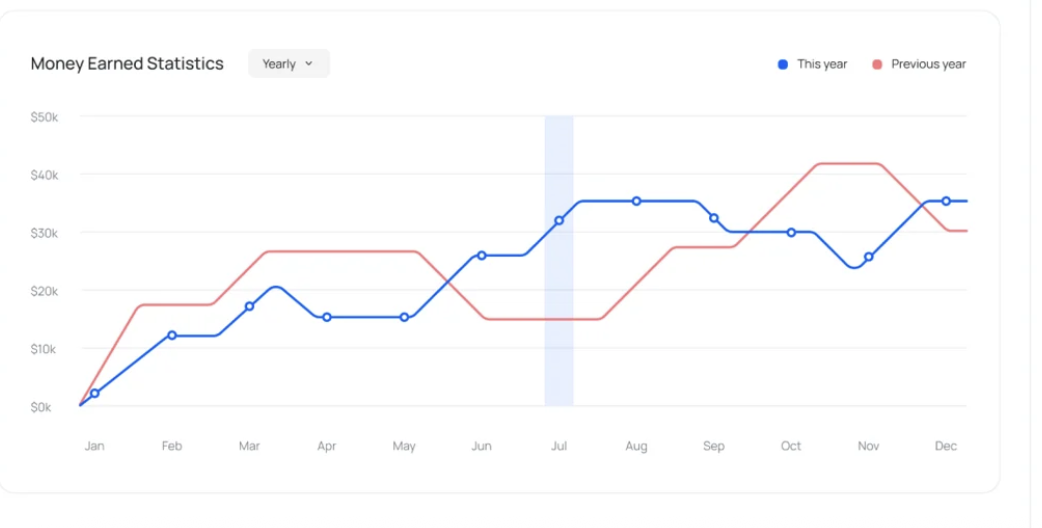
Task: Click the red Previous year legend dot
Action: point(877,64)
